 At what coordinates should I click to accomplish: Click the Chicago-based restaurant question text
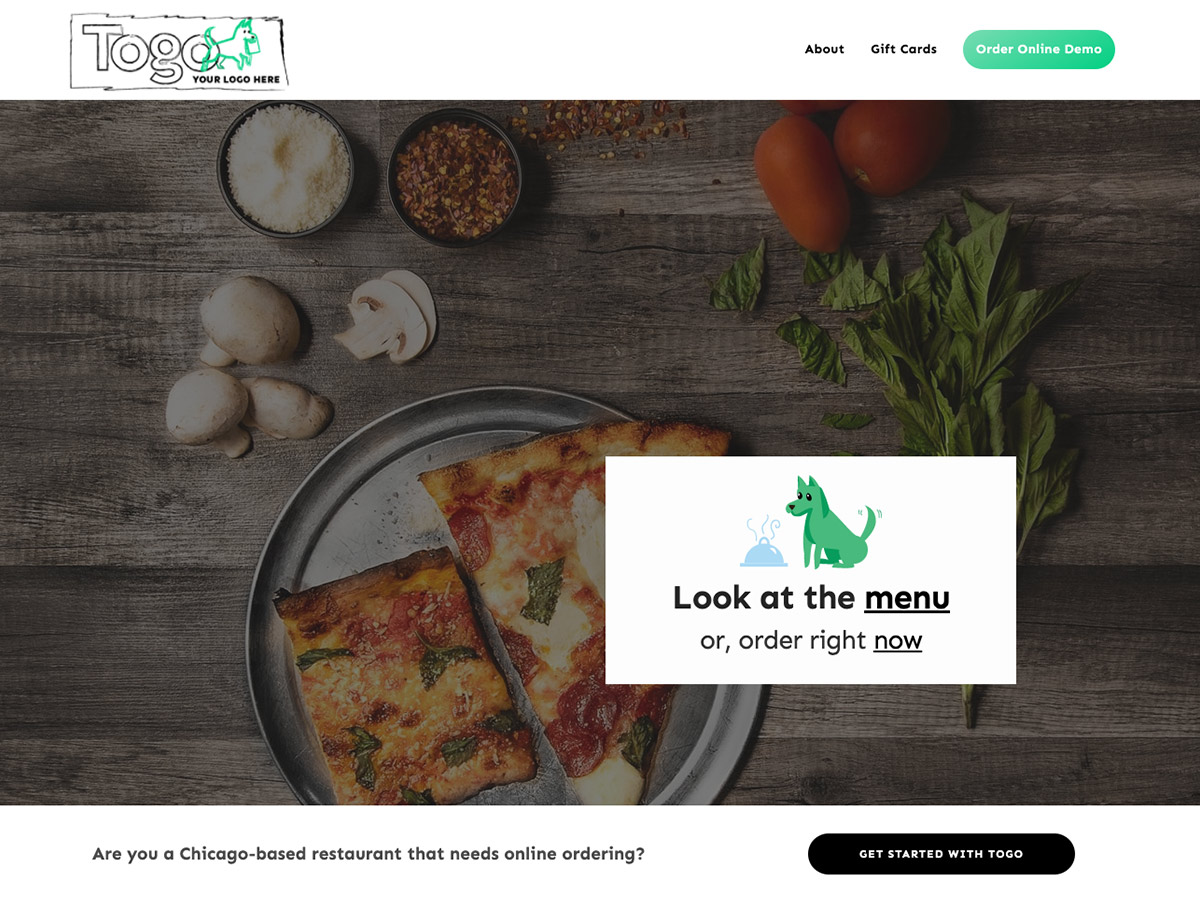click(368, 854)
